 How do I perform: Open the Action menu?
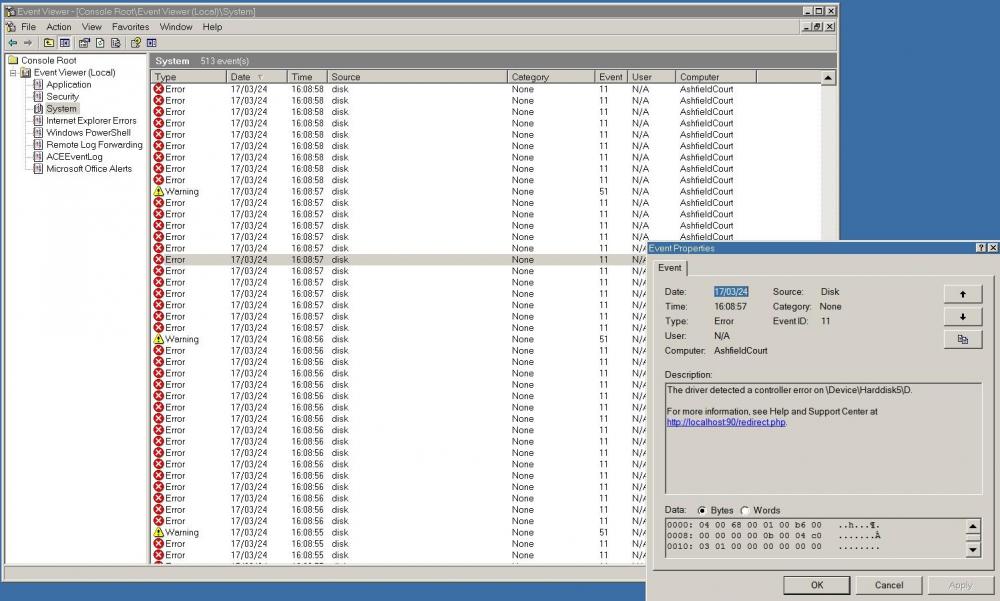(59, 27)
